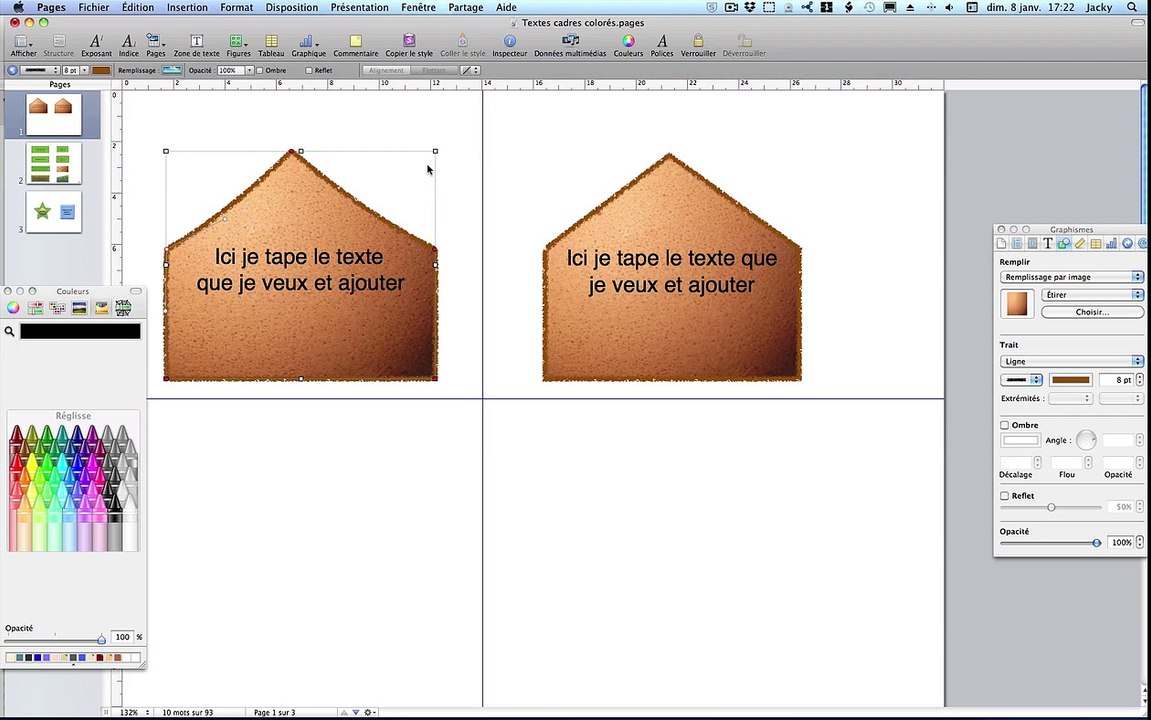
Task: Open line style dropdown in Graphismes Trait
Action: (x=1021, y=379)
